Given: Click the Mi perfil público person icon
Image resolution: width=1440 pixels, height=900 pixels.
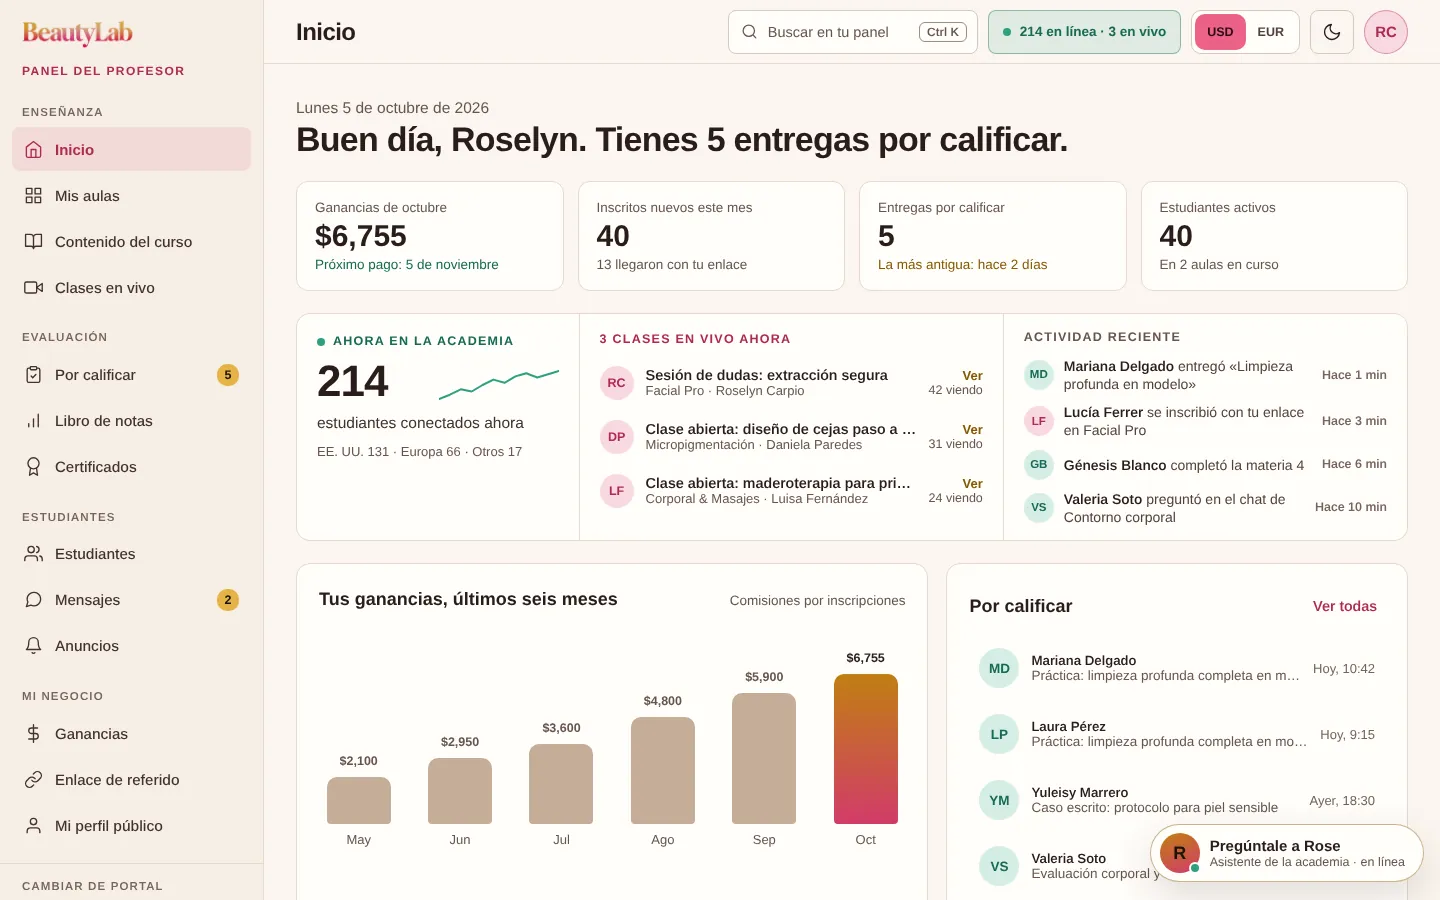Looking at the screenshot, I should (34, 826).
